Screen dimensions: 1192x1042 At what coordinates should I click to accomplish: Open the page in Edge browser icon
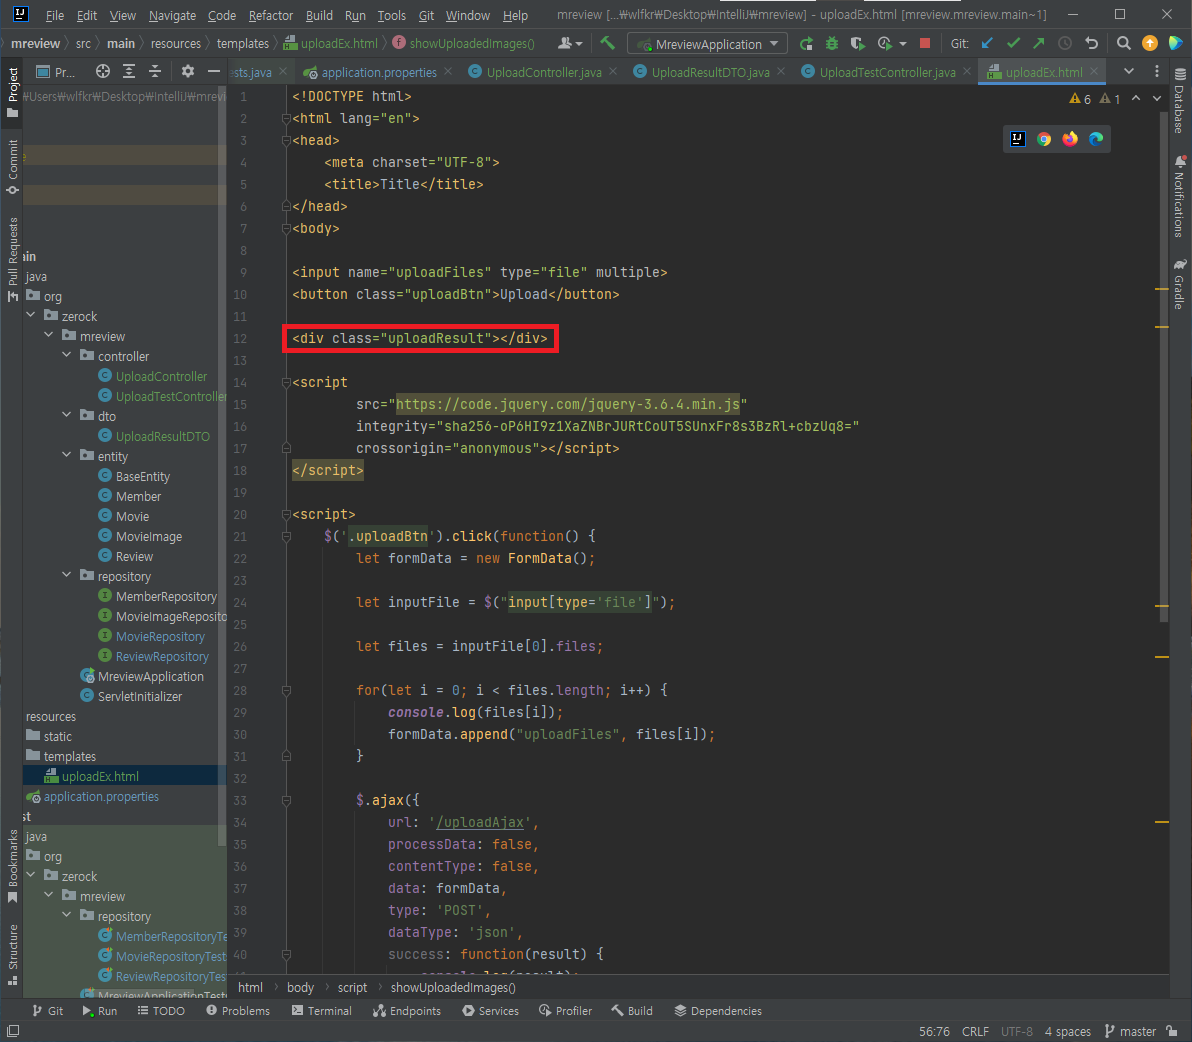1095,138
